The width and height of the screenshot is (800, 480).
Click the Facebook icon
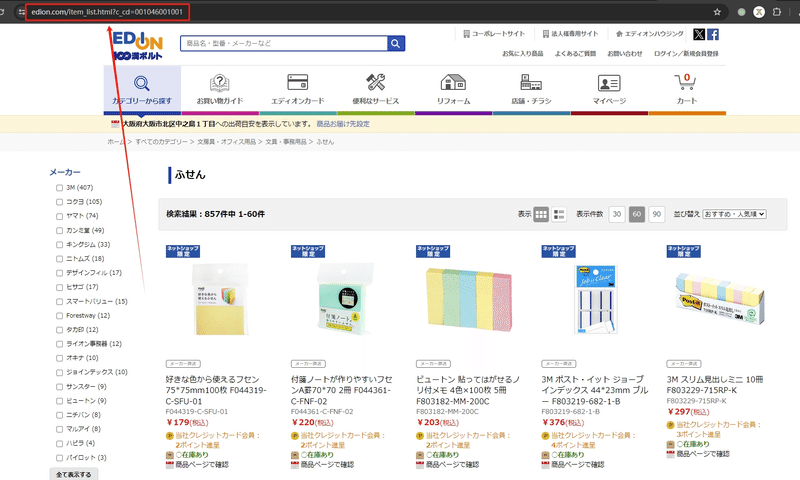[713, 34]
